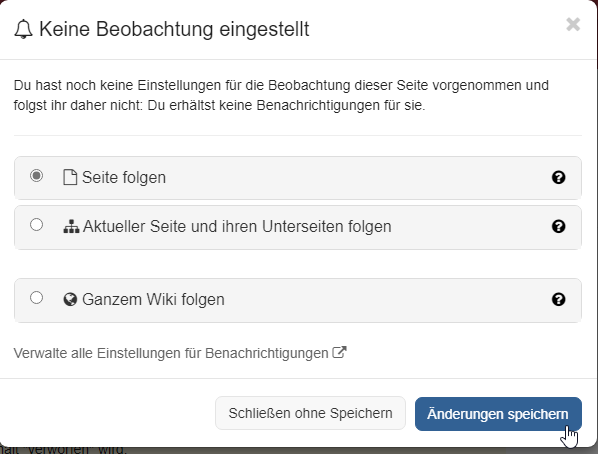Click the "Ganzem Wiki folgen" label text
This screenshot has height=454, width=598.
coord(153,299)
